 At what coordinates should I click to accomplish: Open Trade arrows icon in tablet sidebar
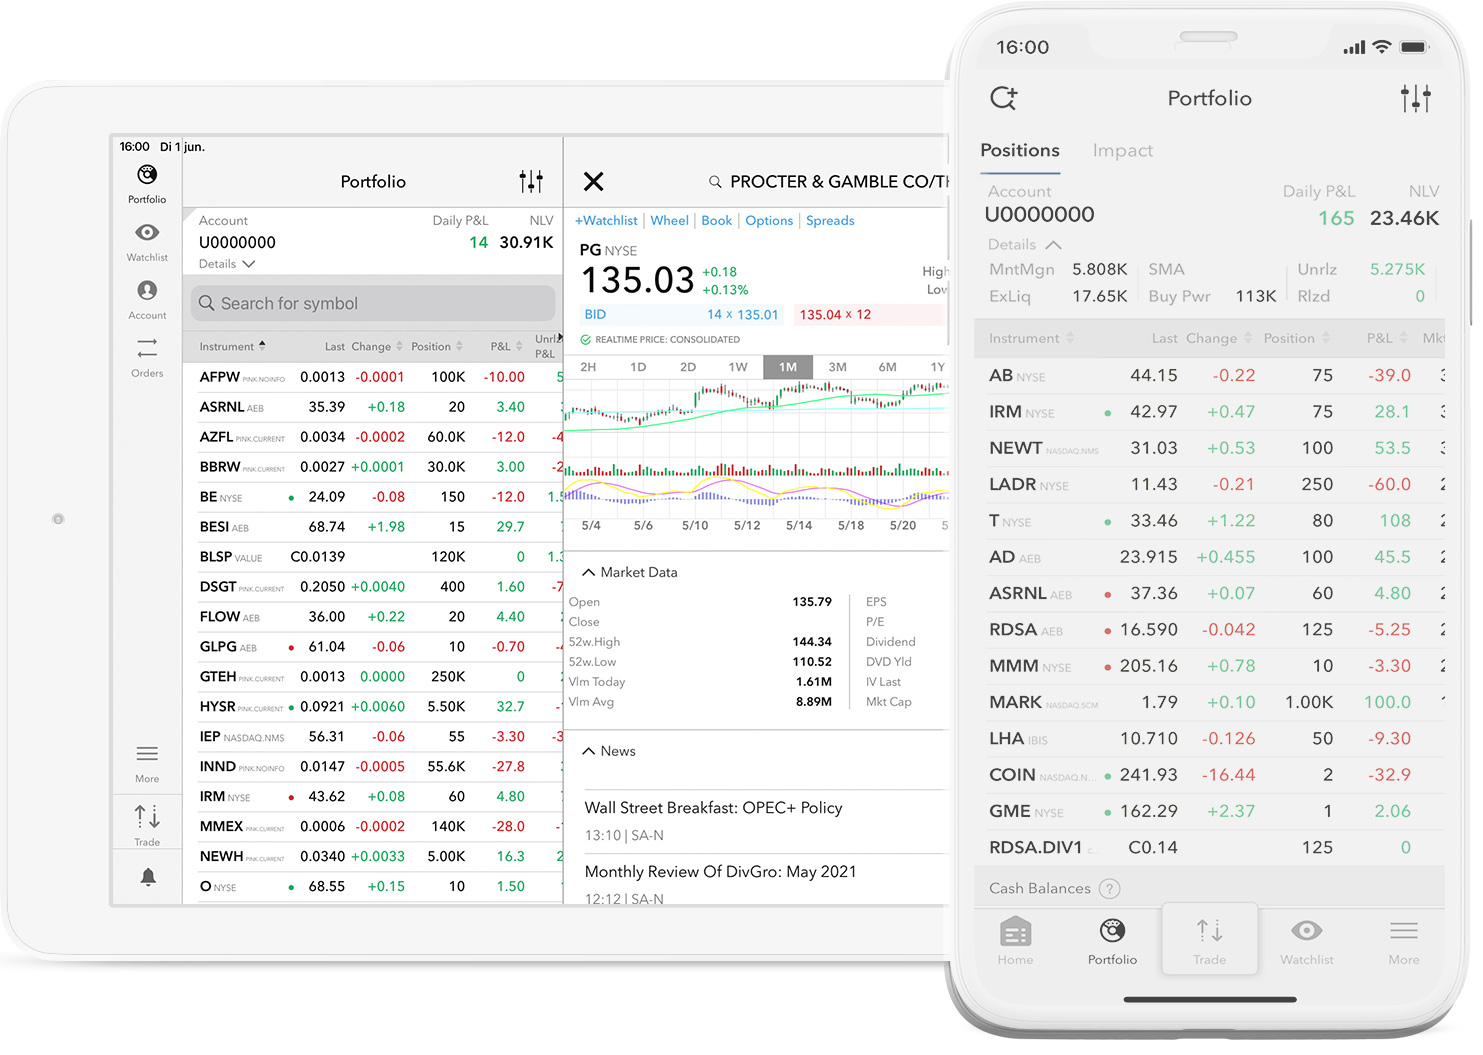[x=147, y=817]
